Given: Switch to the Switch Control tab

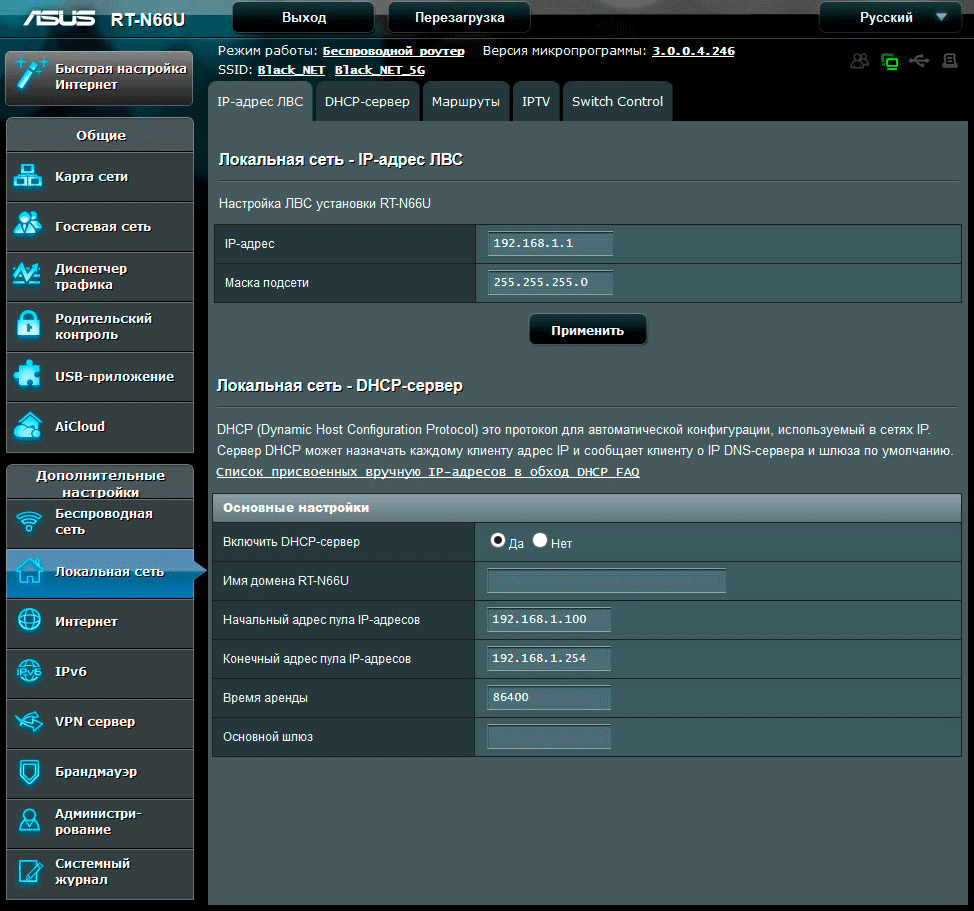Looking at the screenshot, I should click(x=617, y=101).
